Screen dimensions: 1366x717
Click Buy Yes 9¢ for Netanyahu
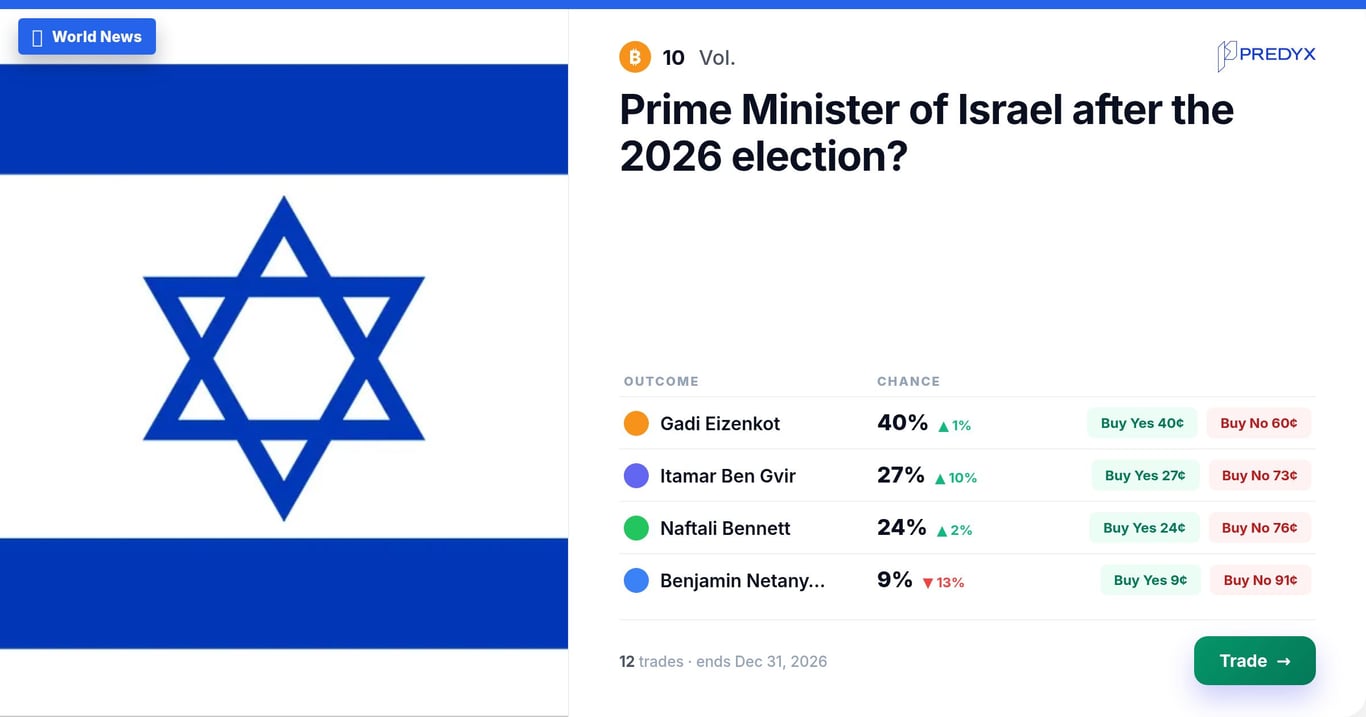click(1150, 580)
